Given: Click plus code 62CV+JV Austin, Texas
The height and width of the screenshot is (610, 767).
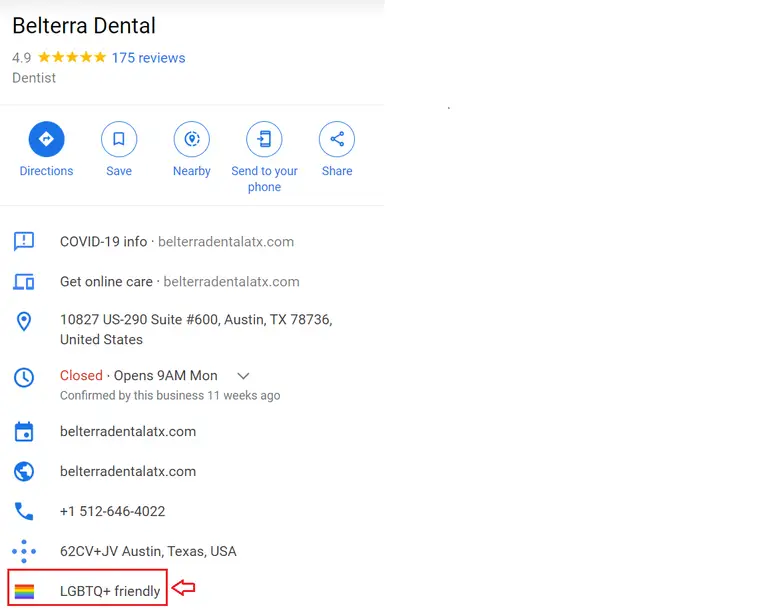Looking at the screenshot, I should coord(148,551).
